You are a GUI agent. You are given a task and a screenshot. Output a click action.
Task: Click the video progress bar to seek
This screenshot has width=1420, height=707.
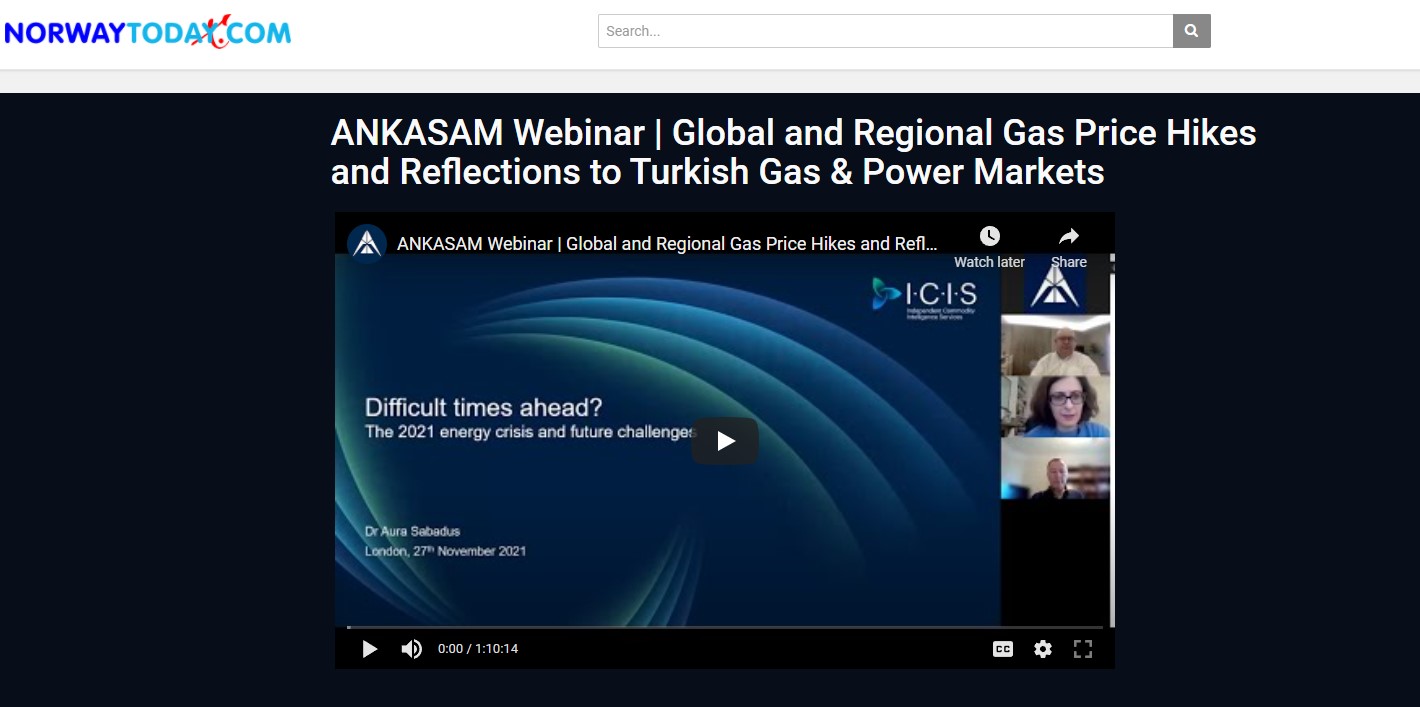tap(724, 627)
